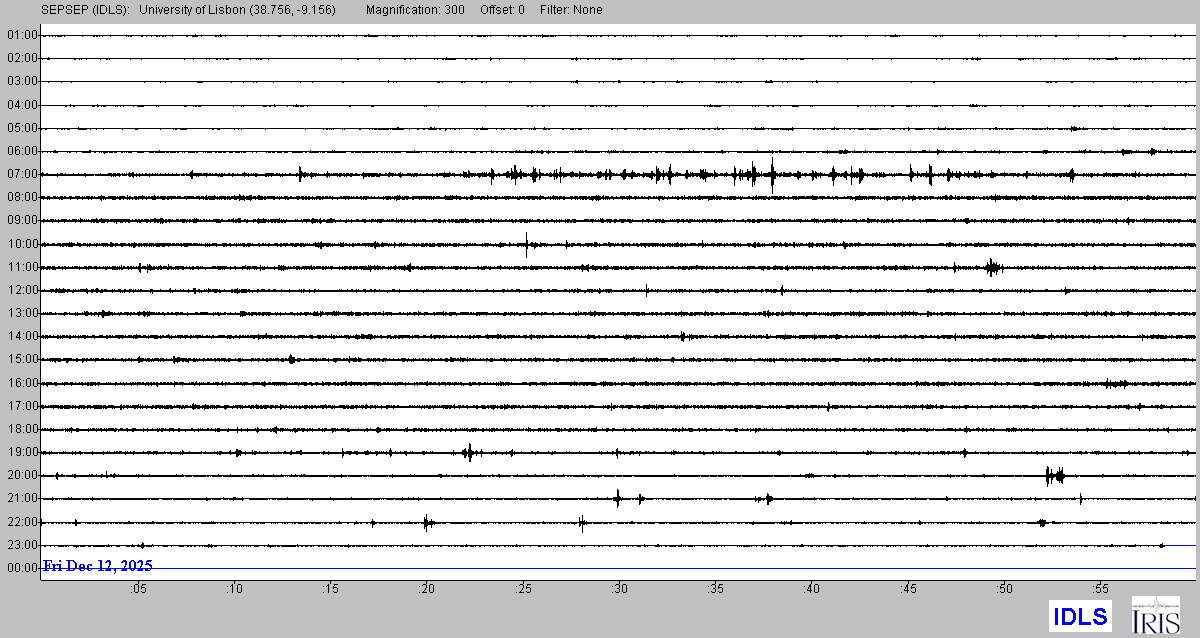This screenshot has height=638, width=1200.
Task: Click the 11:00 hour row label
Action: 22,268
